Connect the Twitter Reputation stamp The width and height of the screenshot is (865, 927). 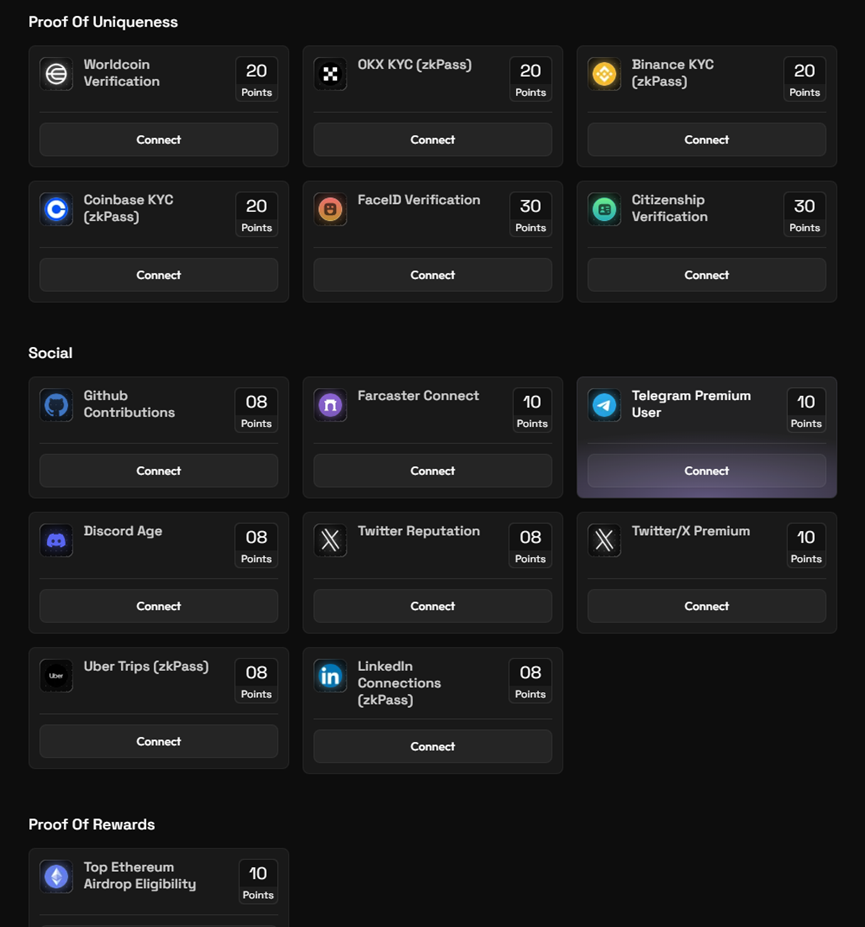tap(432, 606)
